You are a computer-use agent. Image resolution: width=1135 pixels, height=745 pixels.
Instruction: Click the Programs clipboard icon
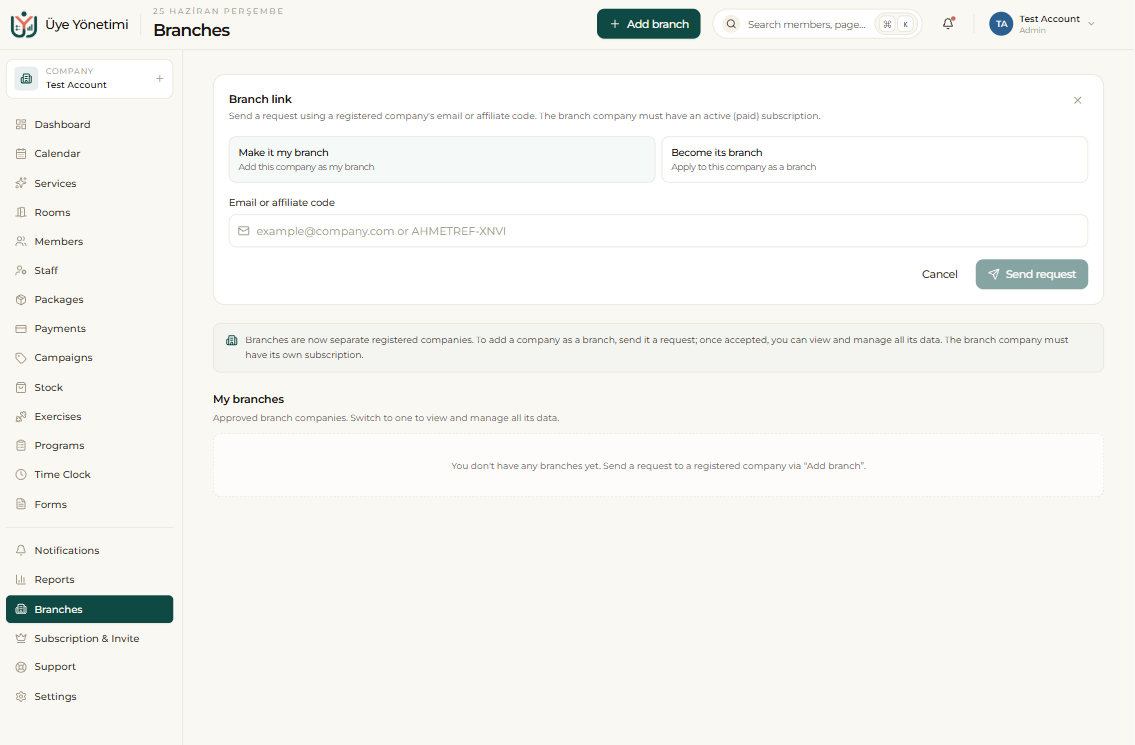(21, 445)
